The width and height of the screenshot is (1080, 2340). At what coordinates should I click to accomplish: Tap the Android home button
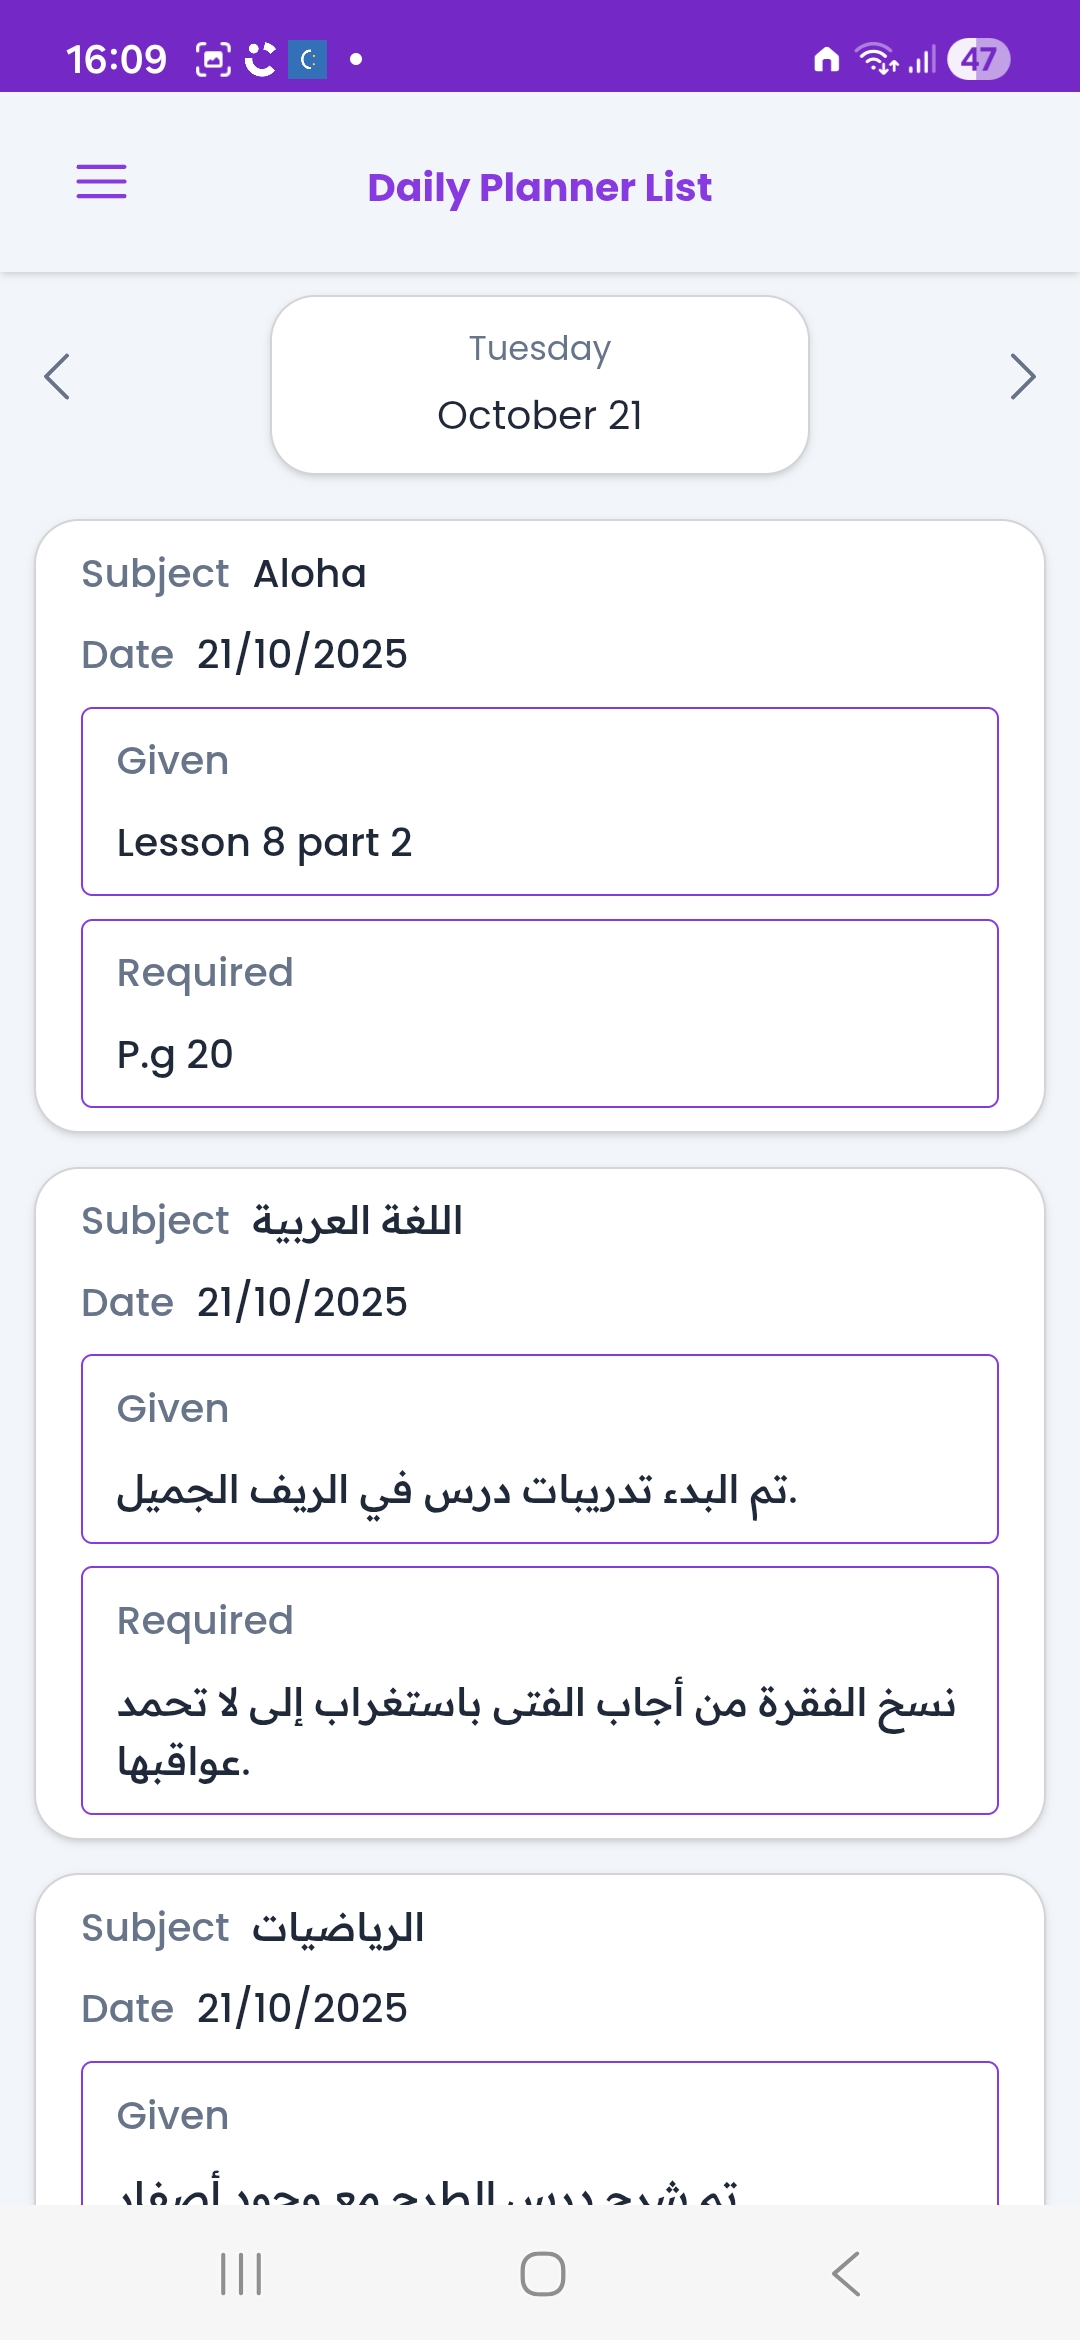click(x=542, y=2273)
